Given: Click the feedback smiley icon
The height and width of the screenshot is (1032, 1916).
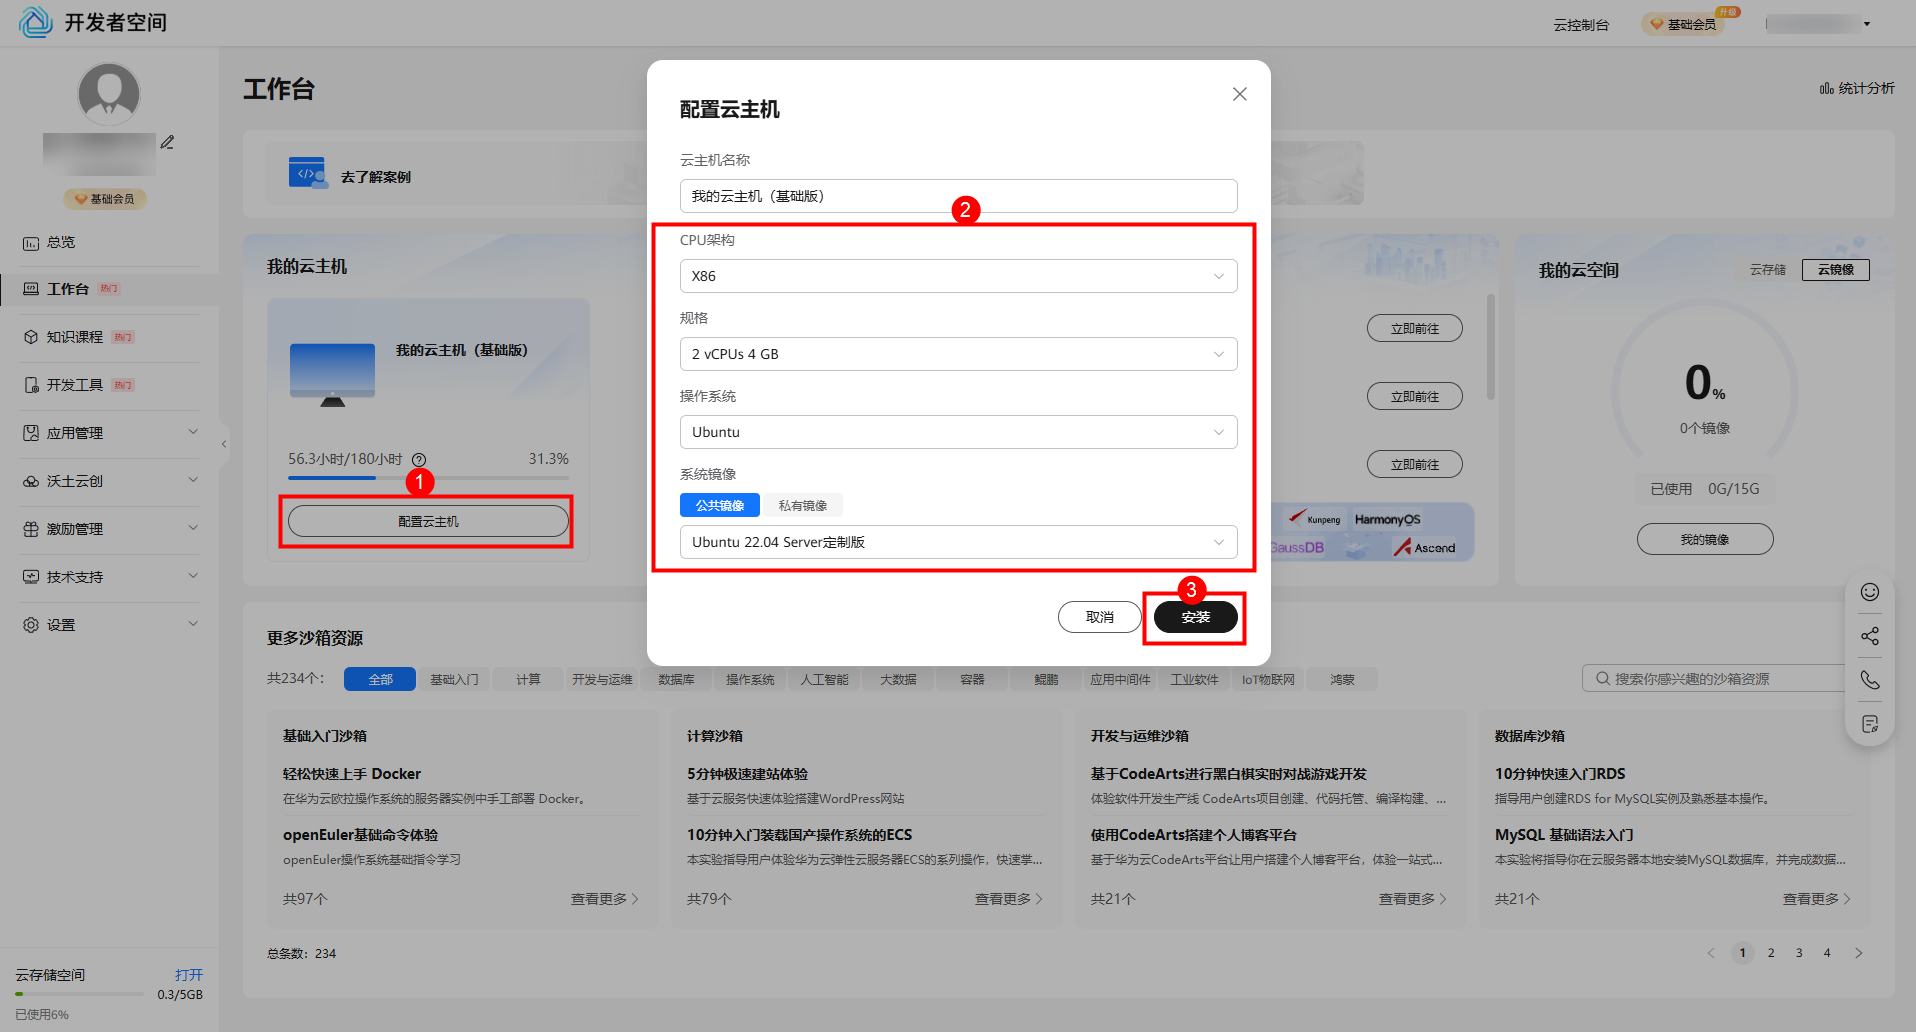Looking at the screenshot, I should (x=1870, y=592).
